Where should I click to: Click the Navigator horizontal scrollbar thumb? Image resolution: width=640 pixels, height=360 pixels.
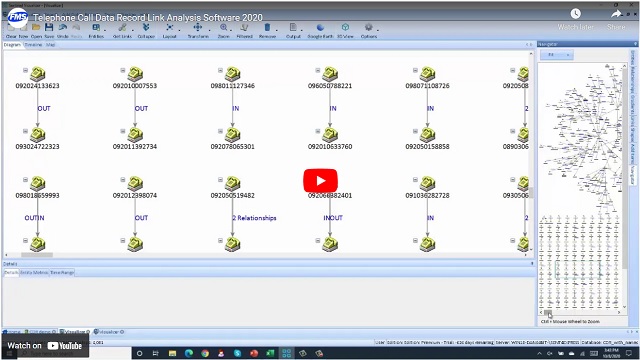click(x=548, y=312)
